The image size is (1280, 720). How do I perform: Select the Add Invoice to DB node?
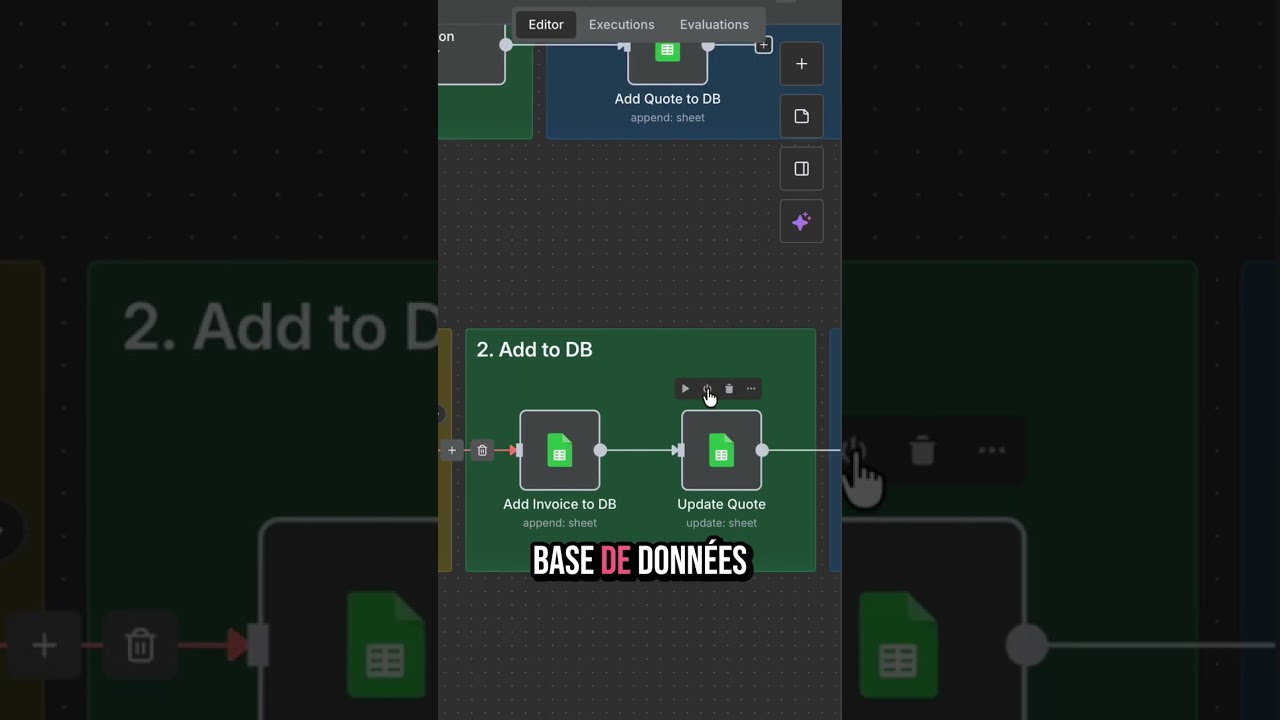click(560, 450)
